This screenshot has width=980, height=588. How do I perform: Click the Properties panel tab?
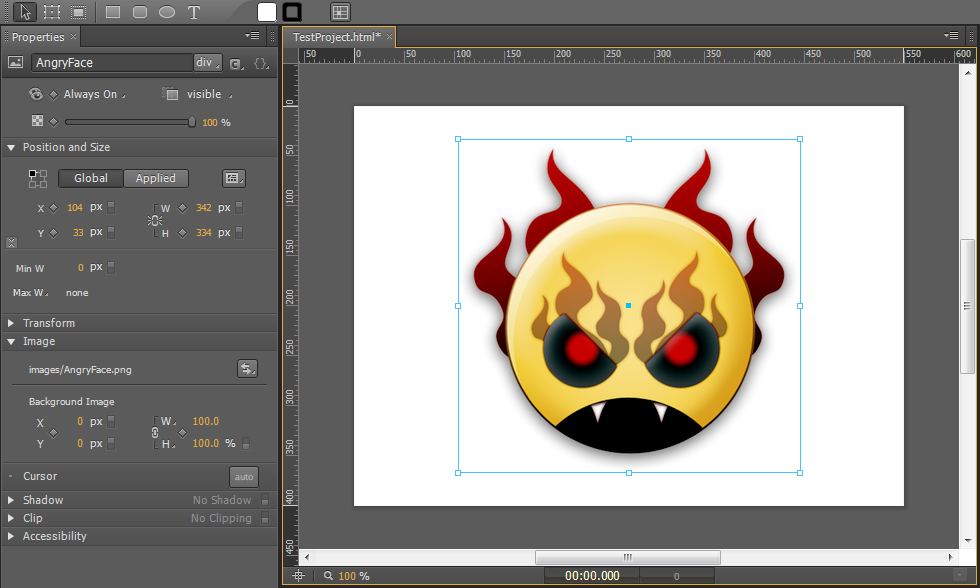coord(38,37)
